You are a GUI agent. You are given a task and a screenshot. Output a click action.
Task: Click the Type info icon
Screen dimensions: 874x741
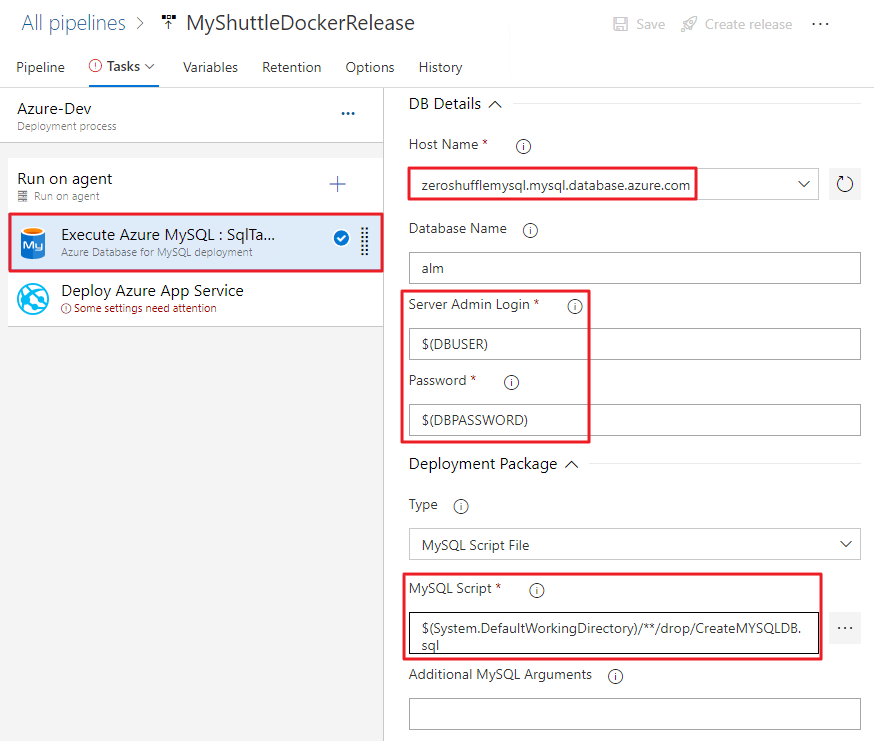coord(461,506)
